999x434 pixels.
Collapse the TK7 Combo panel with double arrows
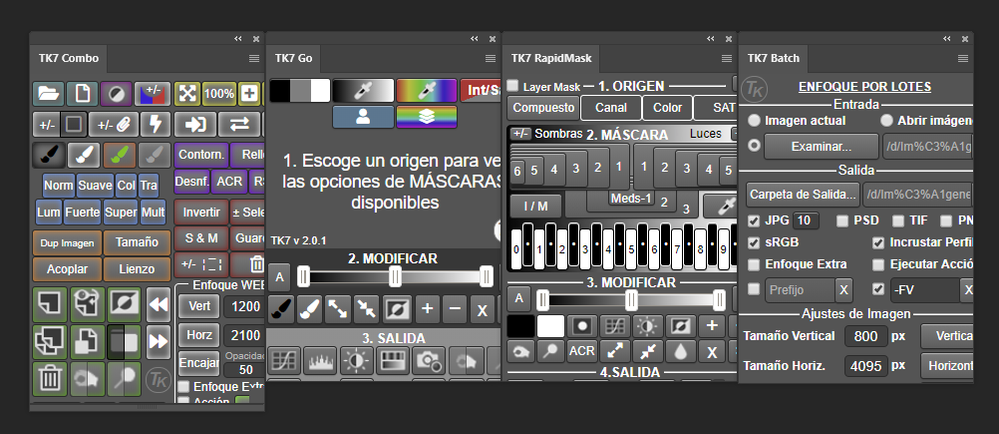[x=238, y=39]
